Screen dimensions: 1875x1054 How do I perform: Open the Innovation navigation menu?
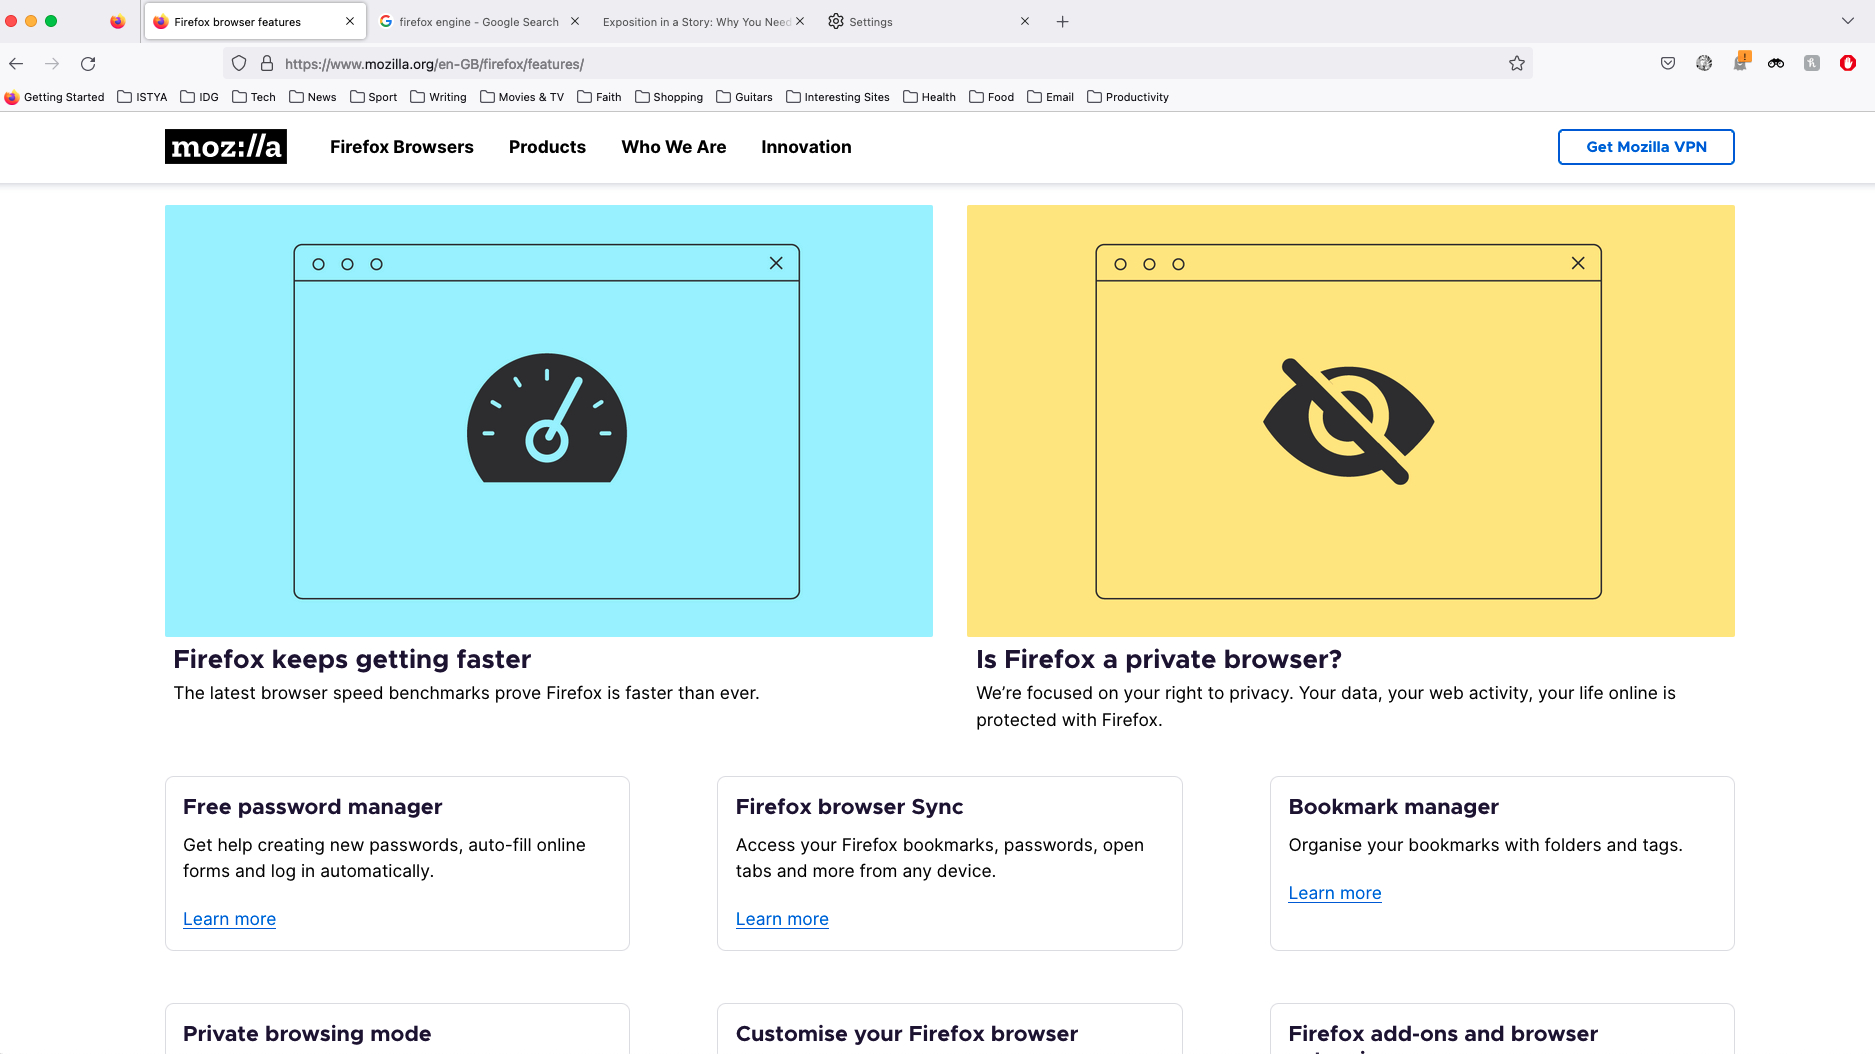click(806, 147)
